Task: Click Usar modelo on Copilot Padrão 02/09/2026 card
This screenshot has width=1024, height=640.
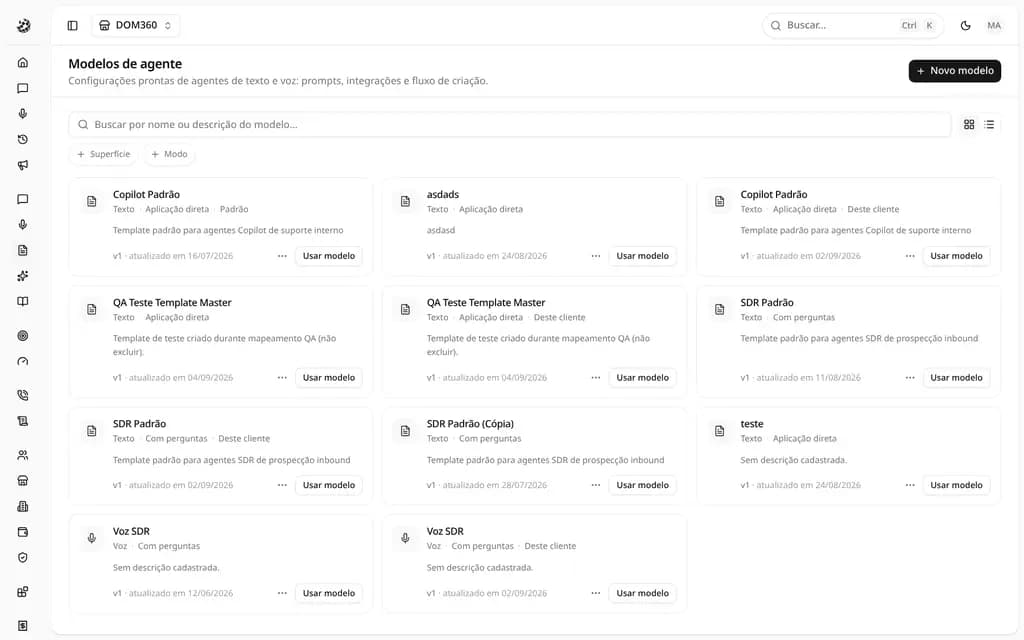Action: 956,256
